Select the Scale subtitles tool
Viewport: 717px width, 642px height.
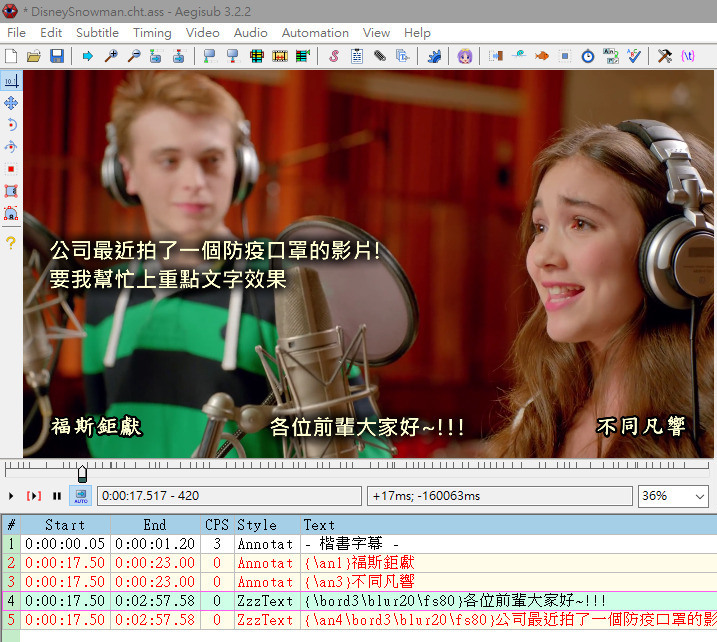point(11,169)
